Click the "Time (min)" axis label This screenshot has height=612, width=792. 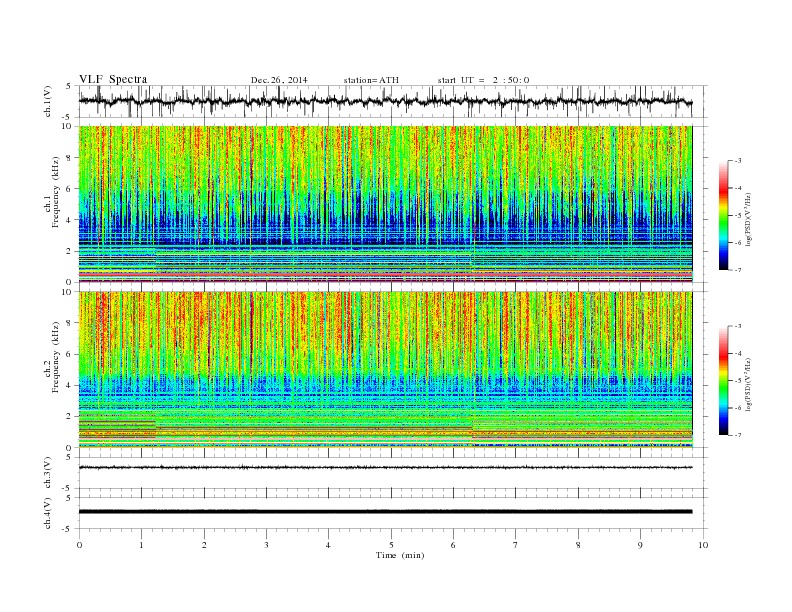pyautogui.click(x=400, y=555)
